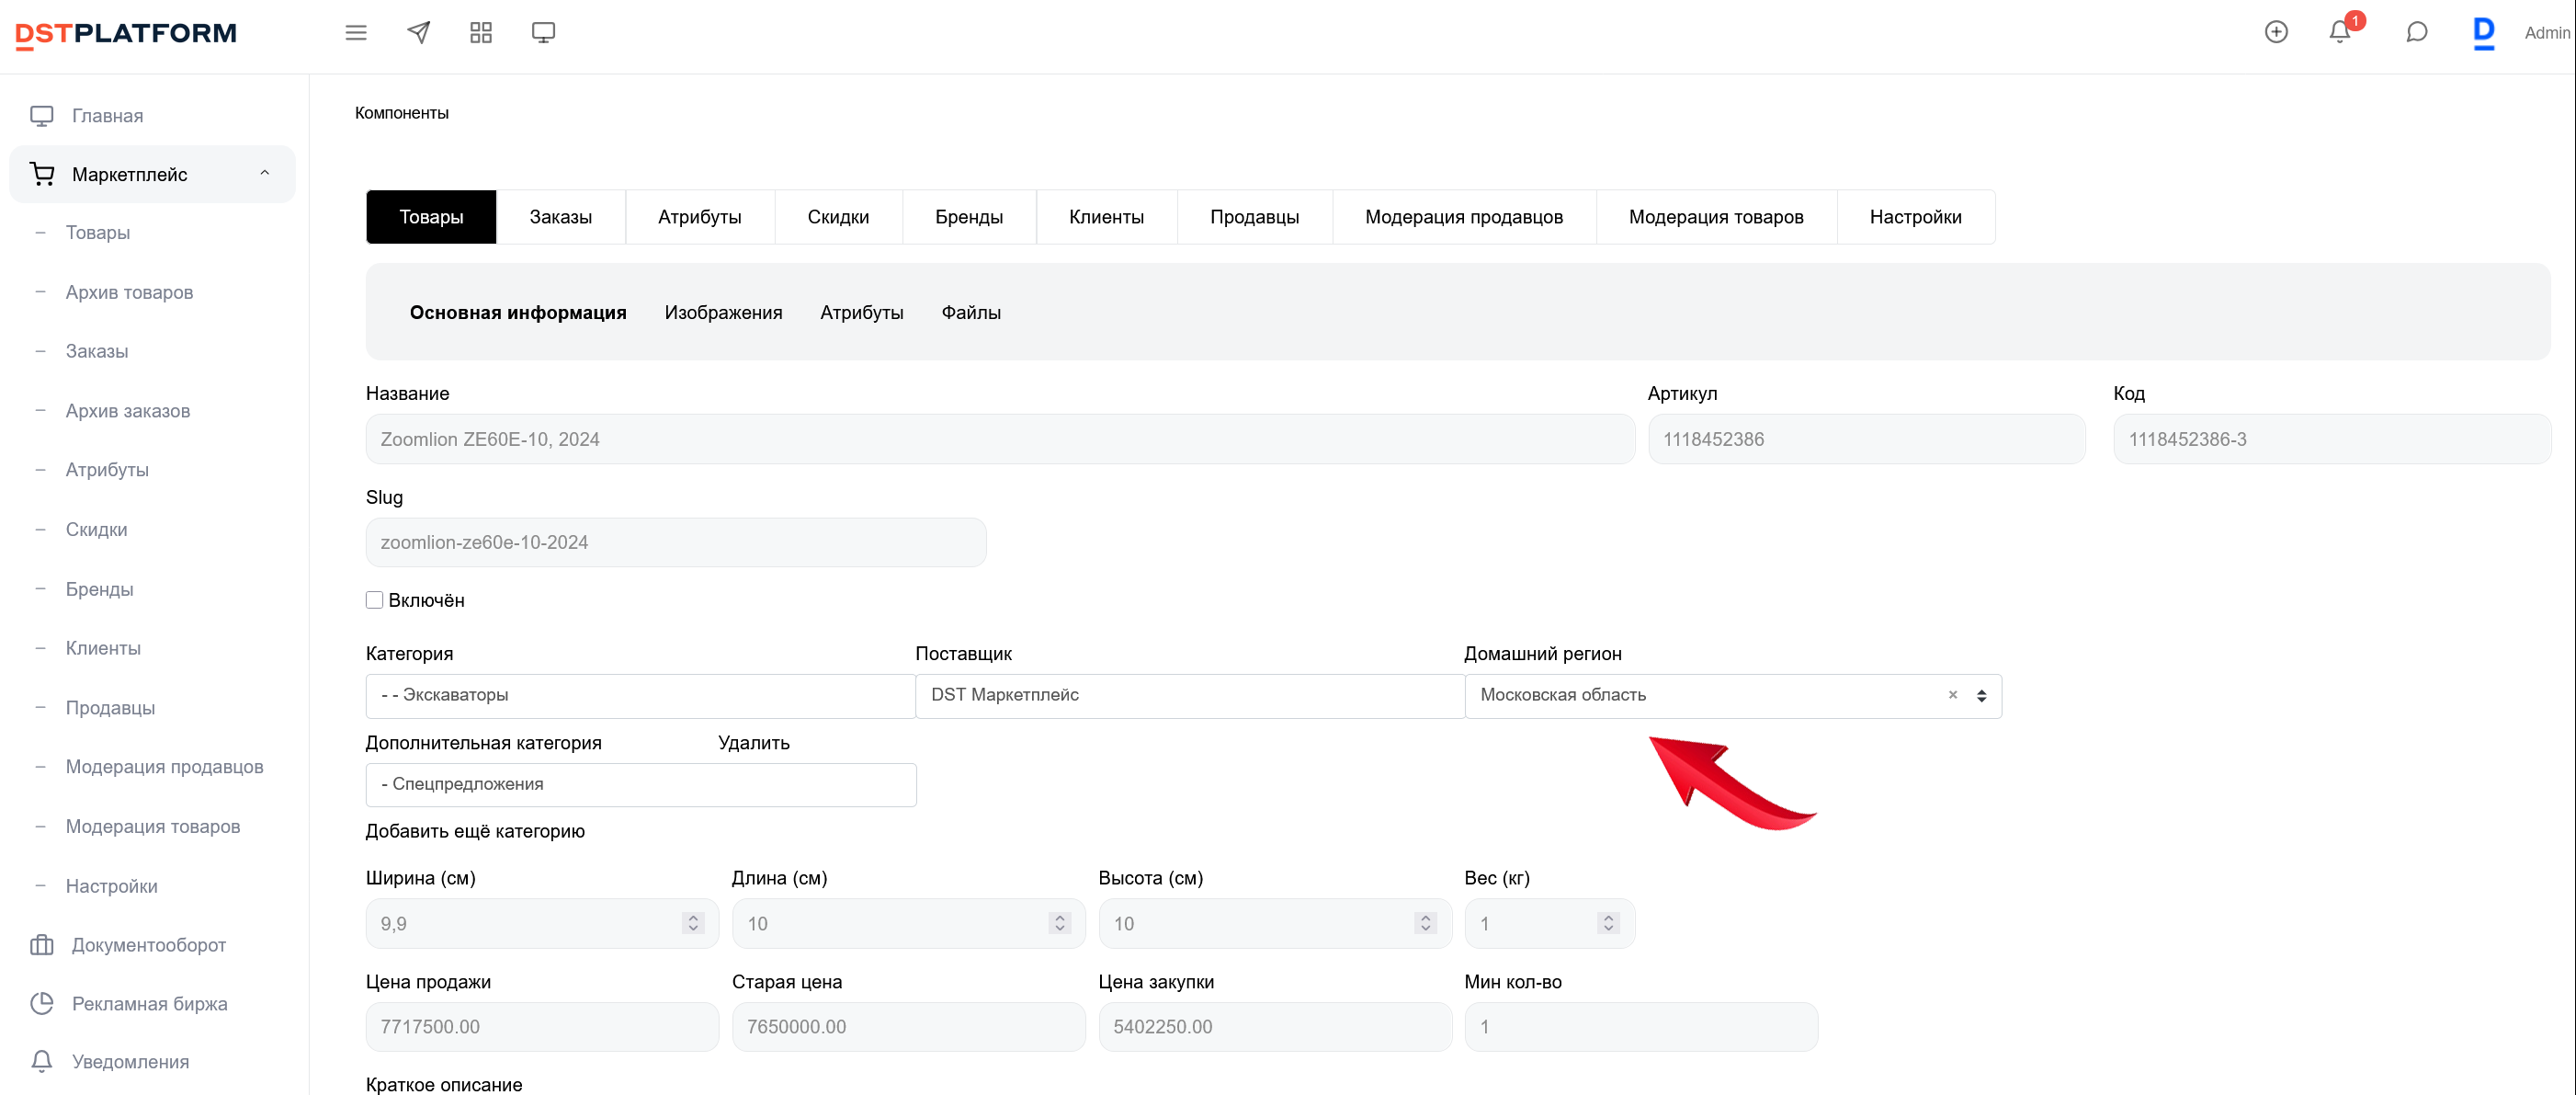The image size is (2576, 1095).
Task: Clear Домашний регион selection with X
Action: [x=1952, y=695]
